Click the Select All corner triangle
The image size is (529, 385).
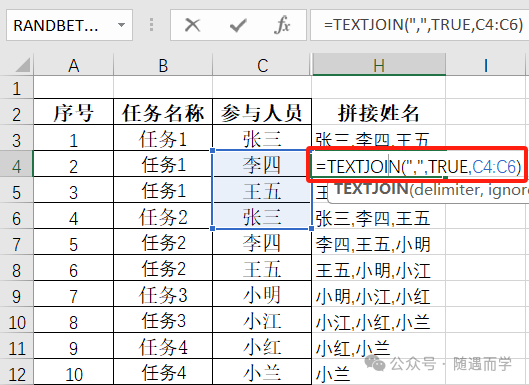[x=22, y=65]
